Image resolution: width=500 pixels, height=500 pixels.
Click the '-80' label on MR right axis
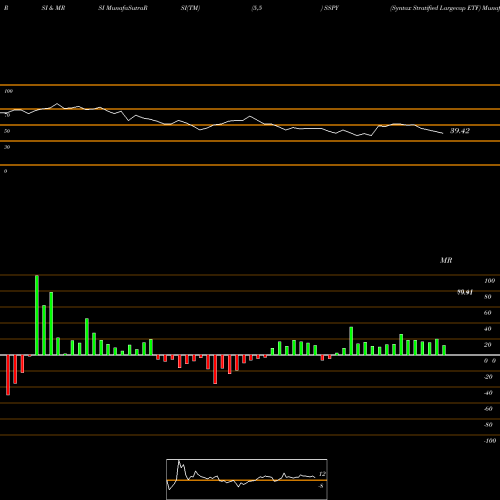pos(488,425)
